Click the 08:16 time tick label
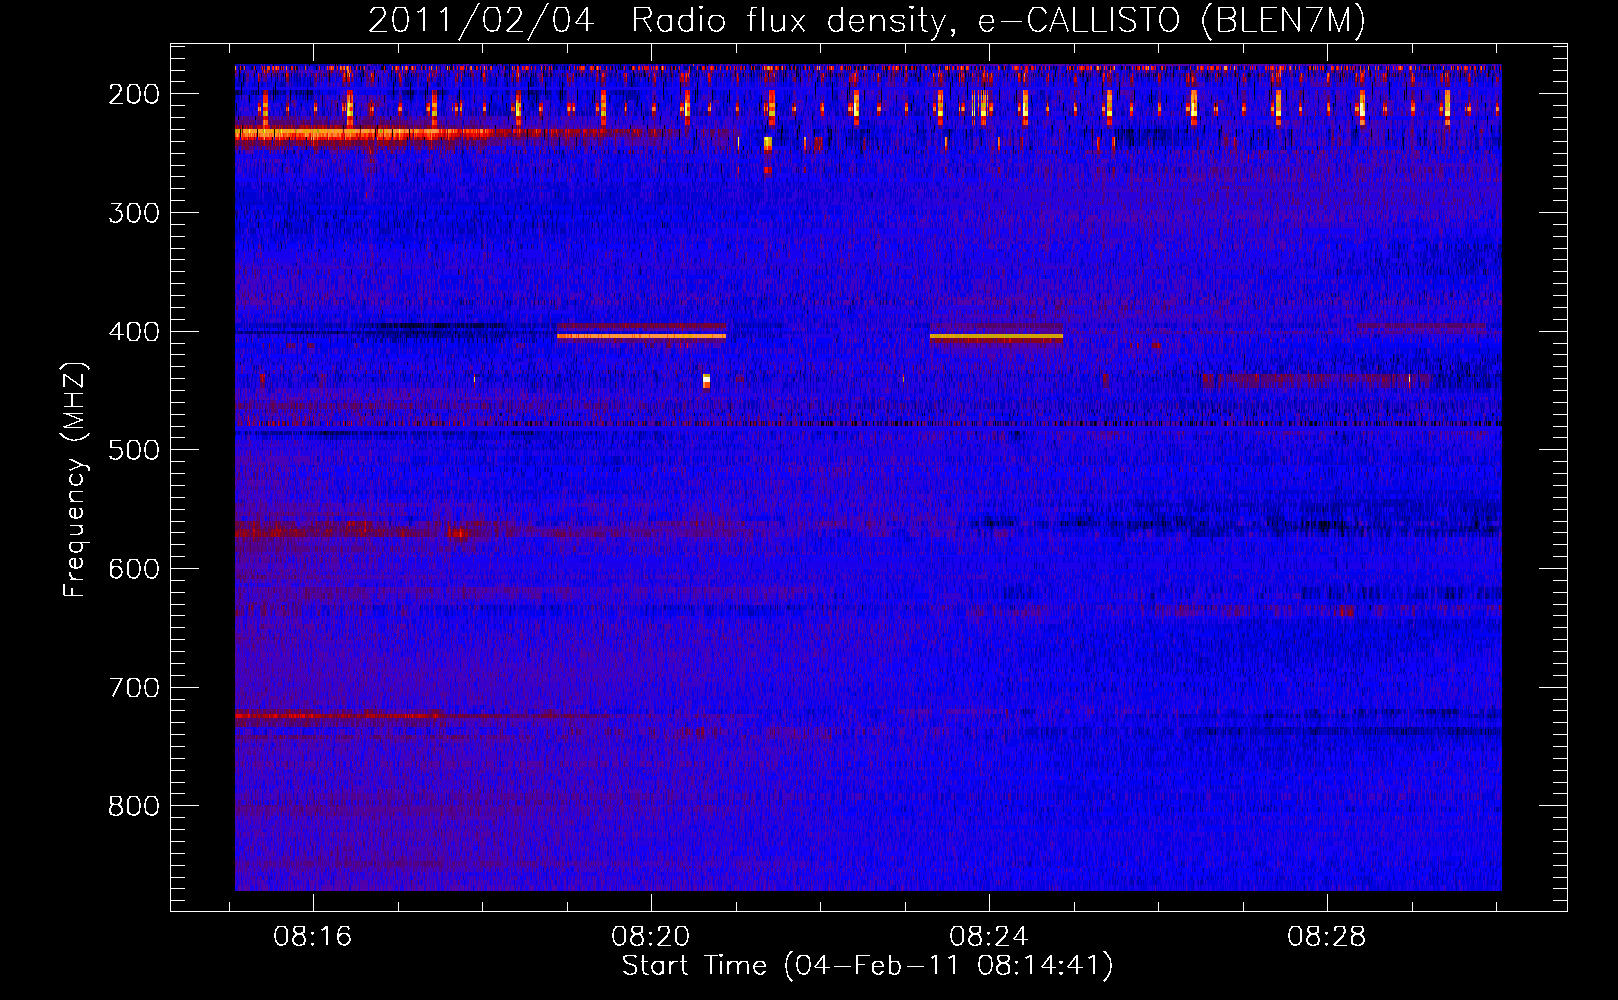 pyautogui.click(x=313, y=937)
